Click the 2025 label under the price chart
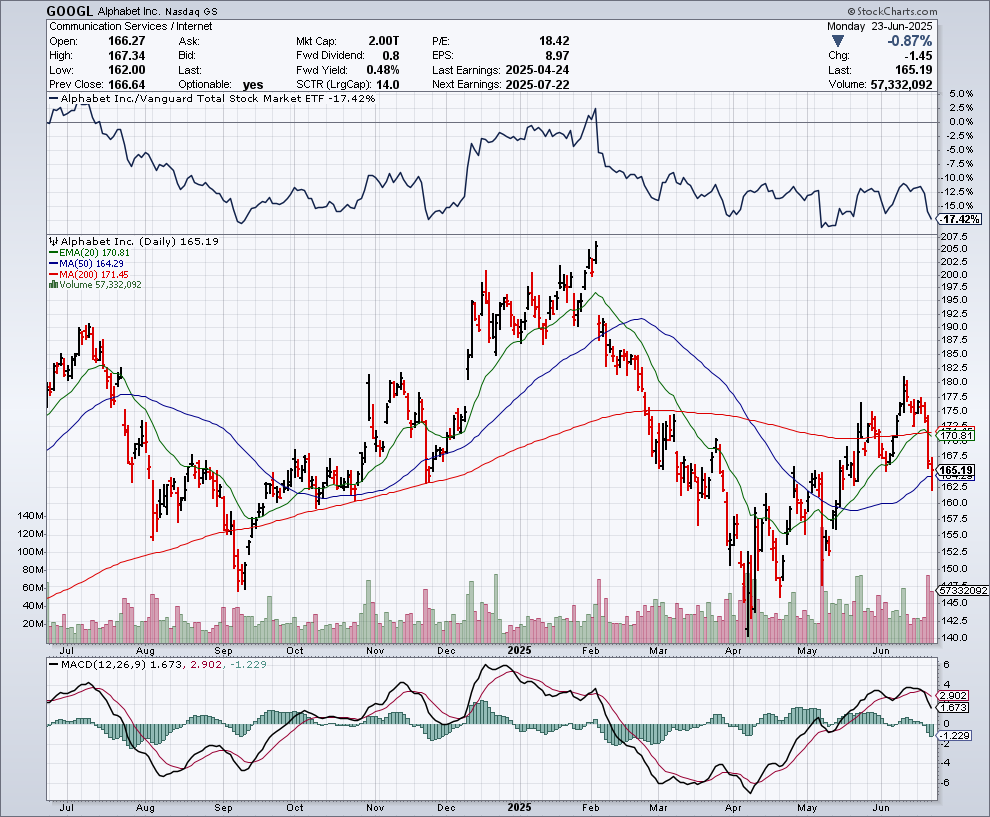 pos(520,650)
